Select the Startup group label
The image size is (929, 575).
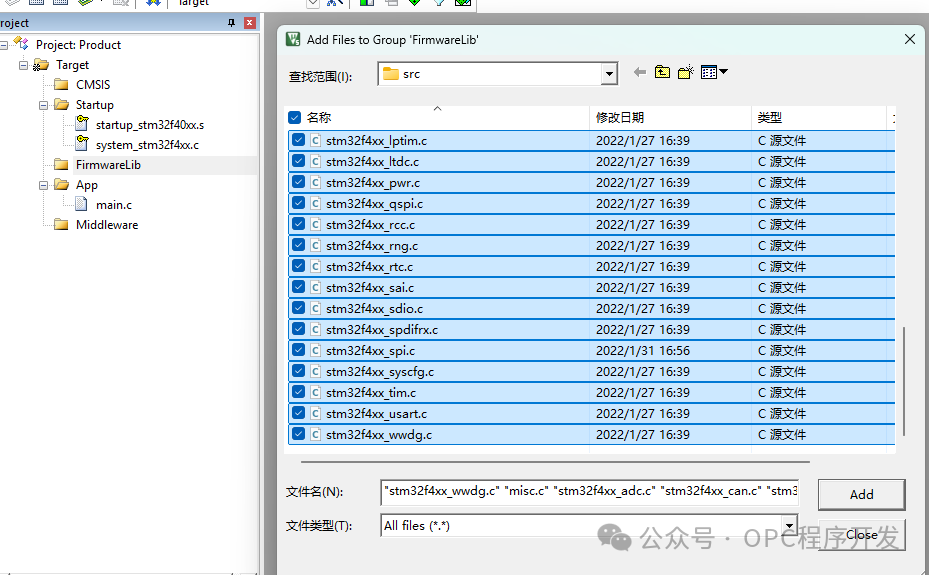tap(95, 105)
